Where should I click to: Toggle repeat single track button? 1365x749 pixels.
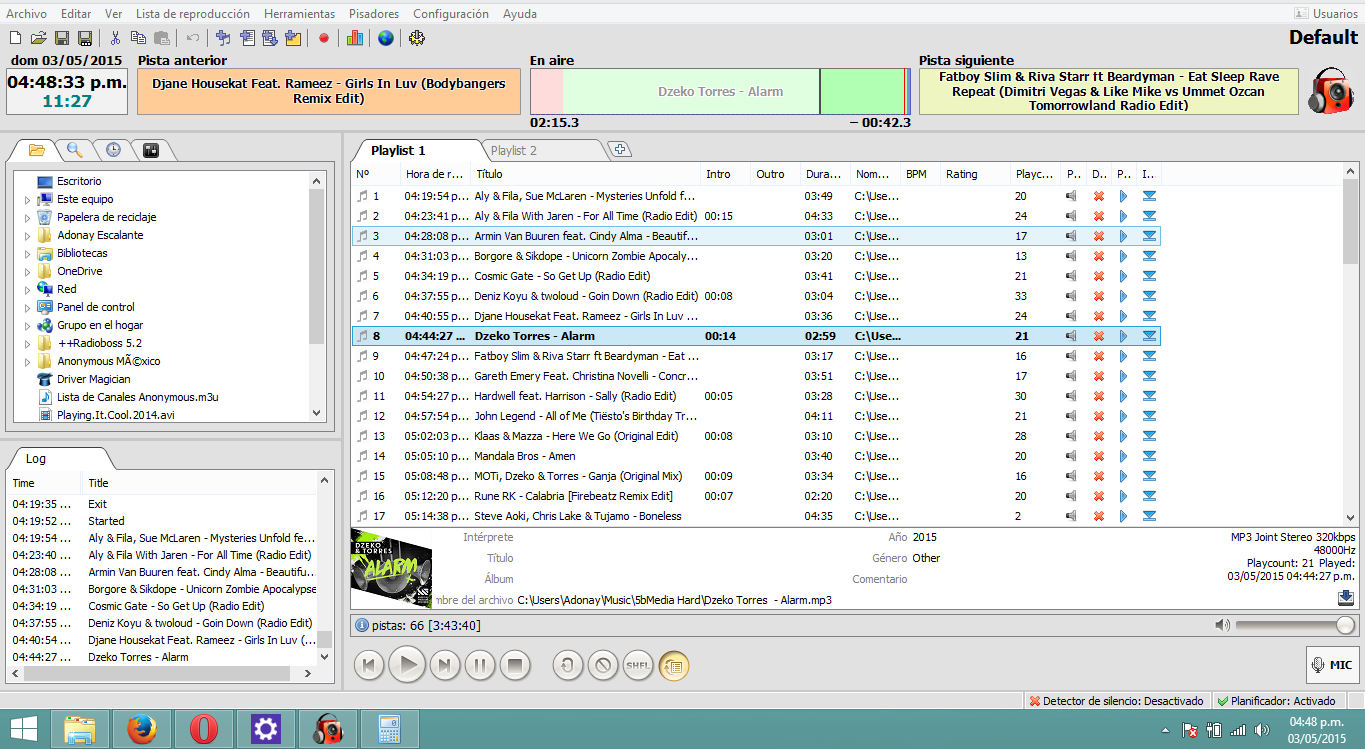568,665
